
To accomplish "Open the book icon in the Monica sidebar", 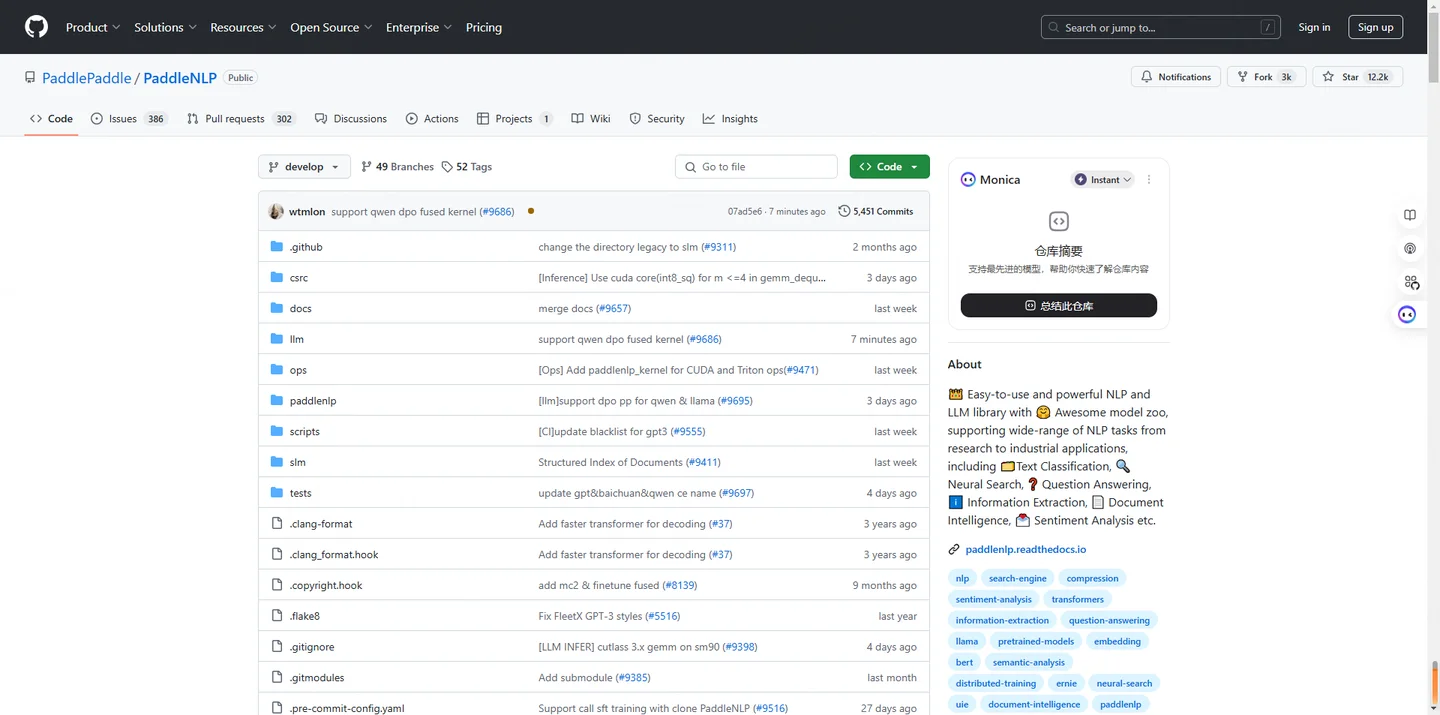I will point(1410,215).
